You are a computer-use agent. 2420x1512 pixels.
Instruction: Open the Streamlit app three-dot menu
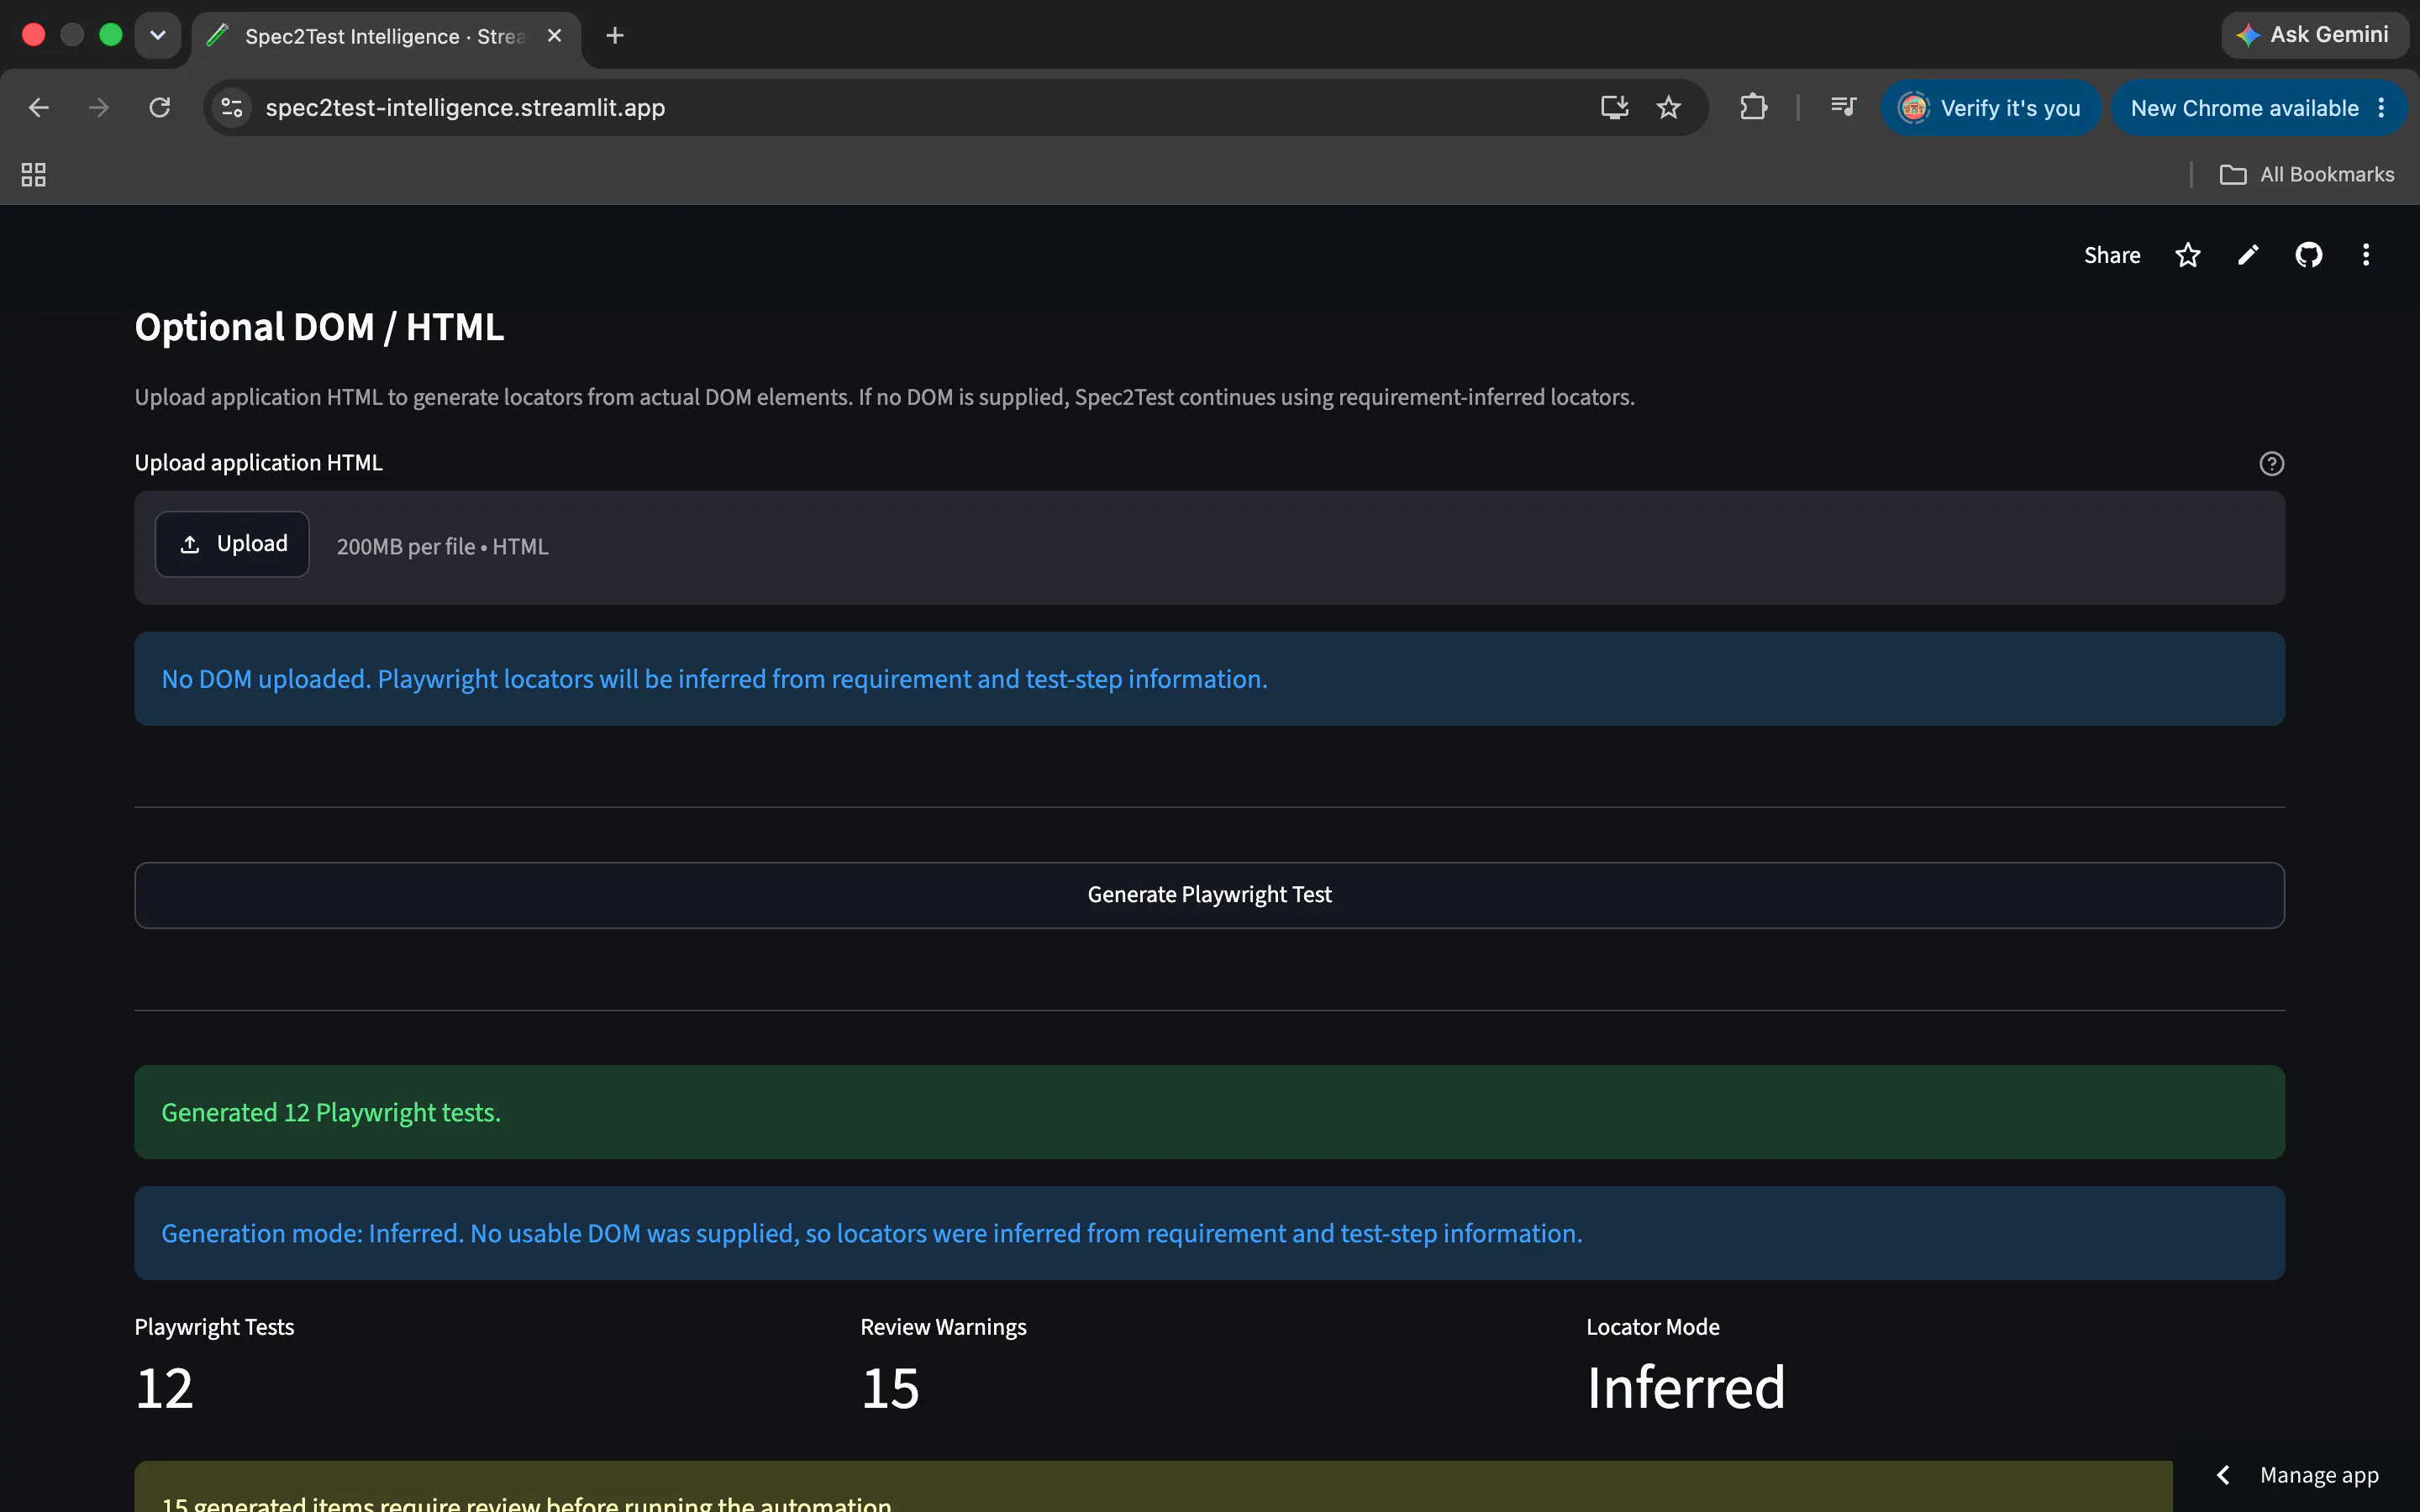click(x=2366, y=255)
